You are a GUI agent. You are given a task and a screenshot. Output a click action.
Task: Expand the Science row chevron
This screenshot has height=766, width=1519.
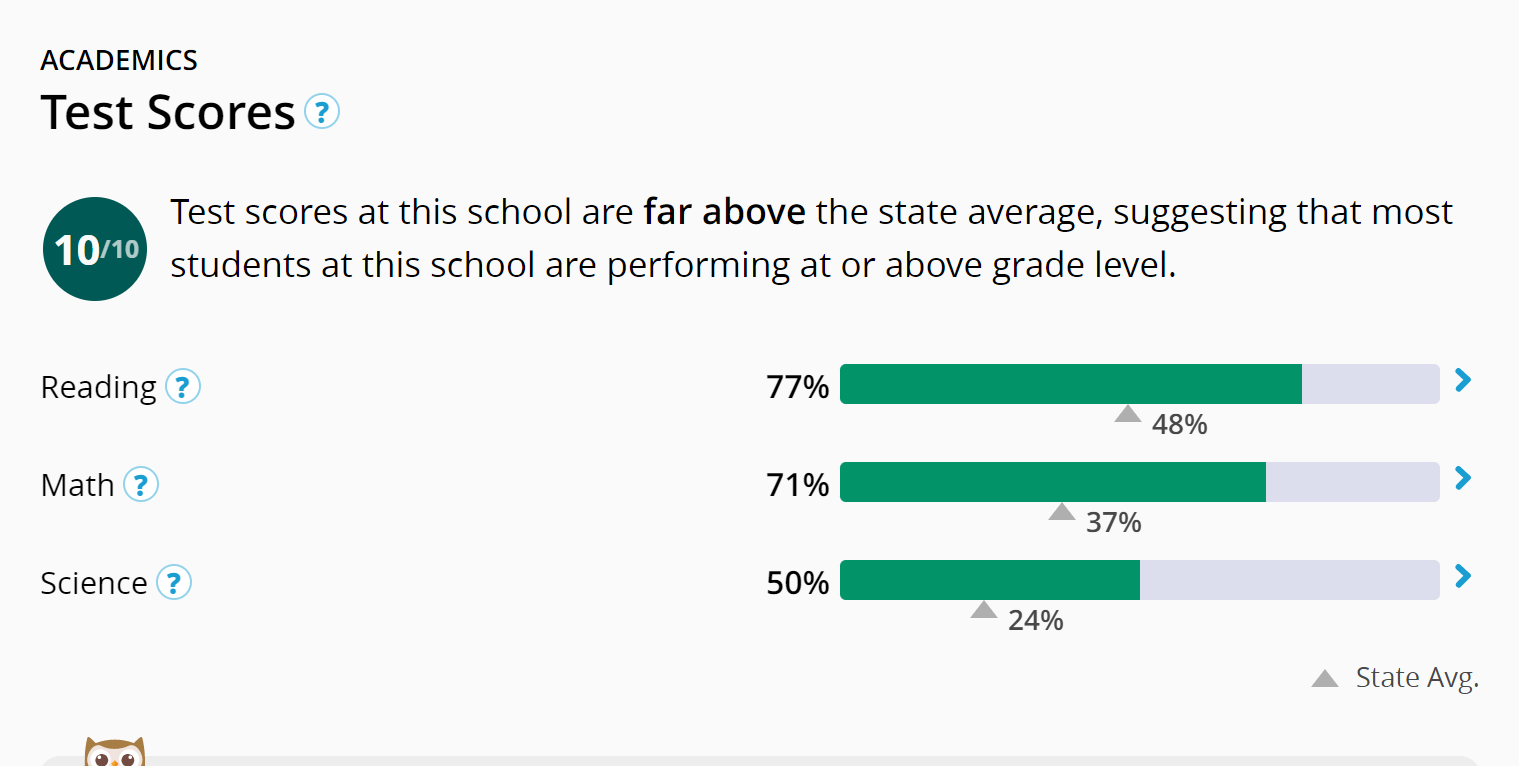(1463, 576)
